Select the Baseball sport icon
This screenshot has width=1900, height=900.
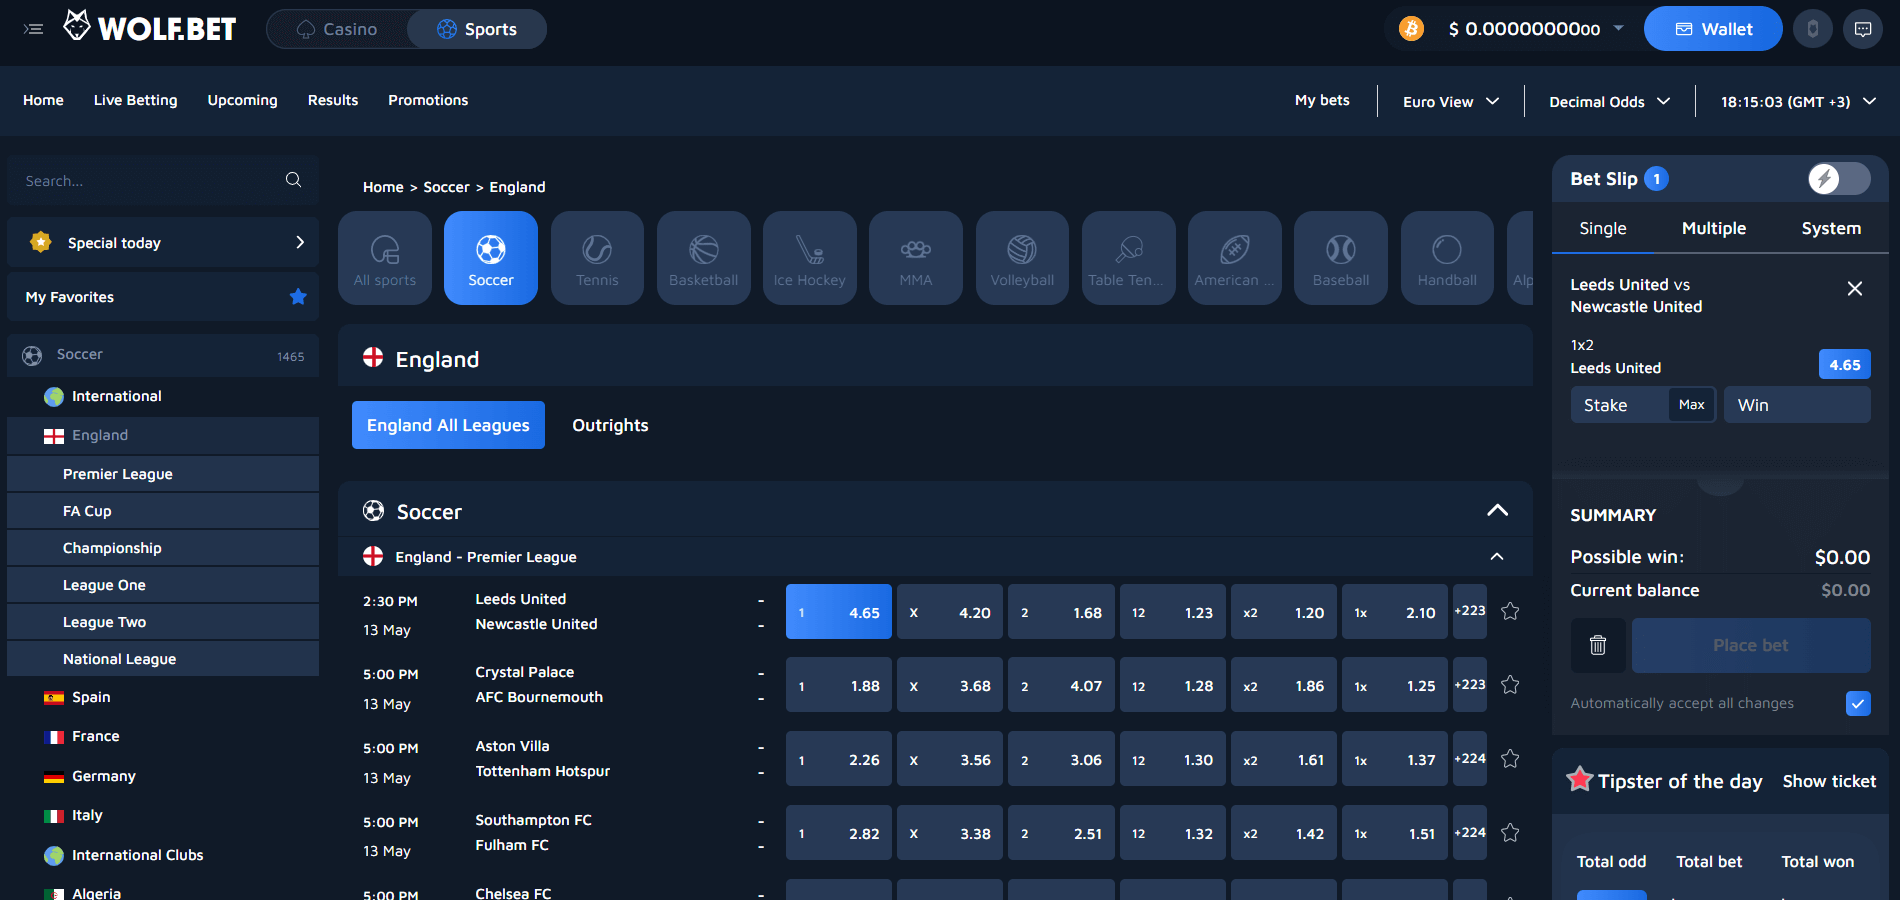pyautogui.click(x=1340, y=257)
